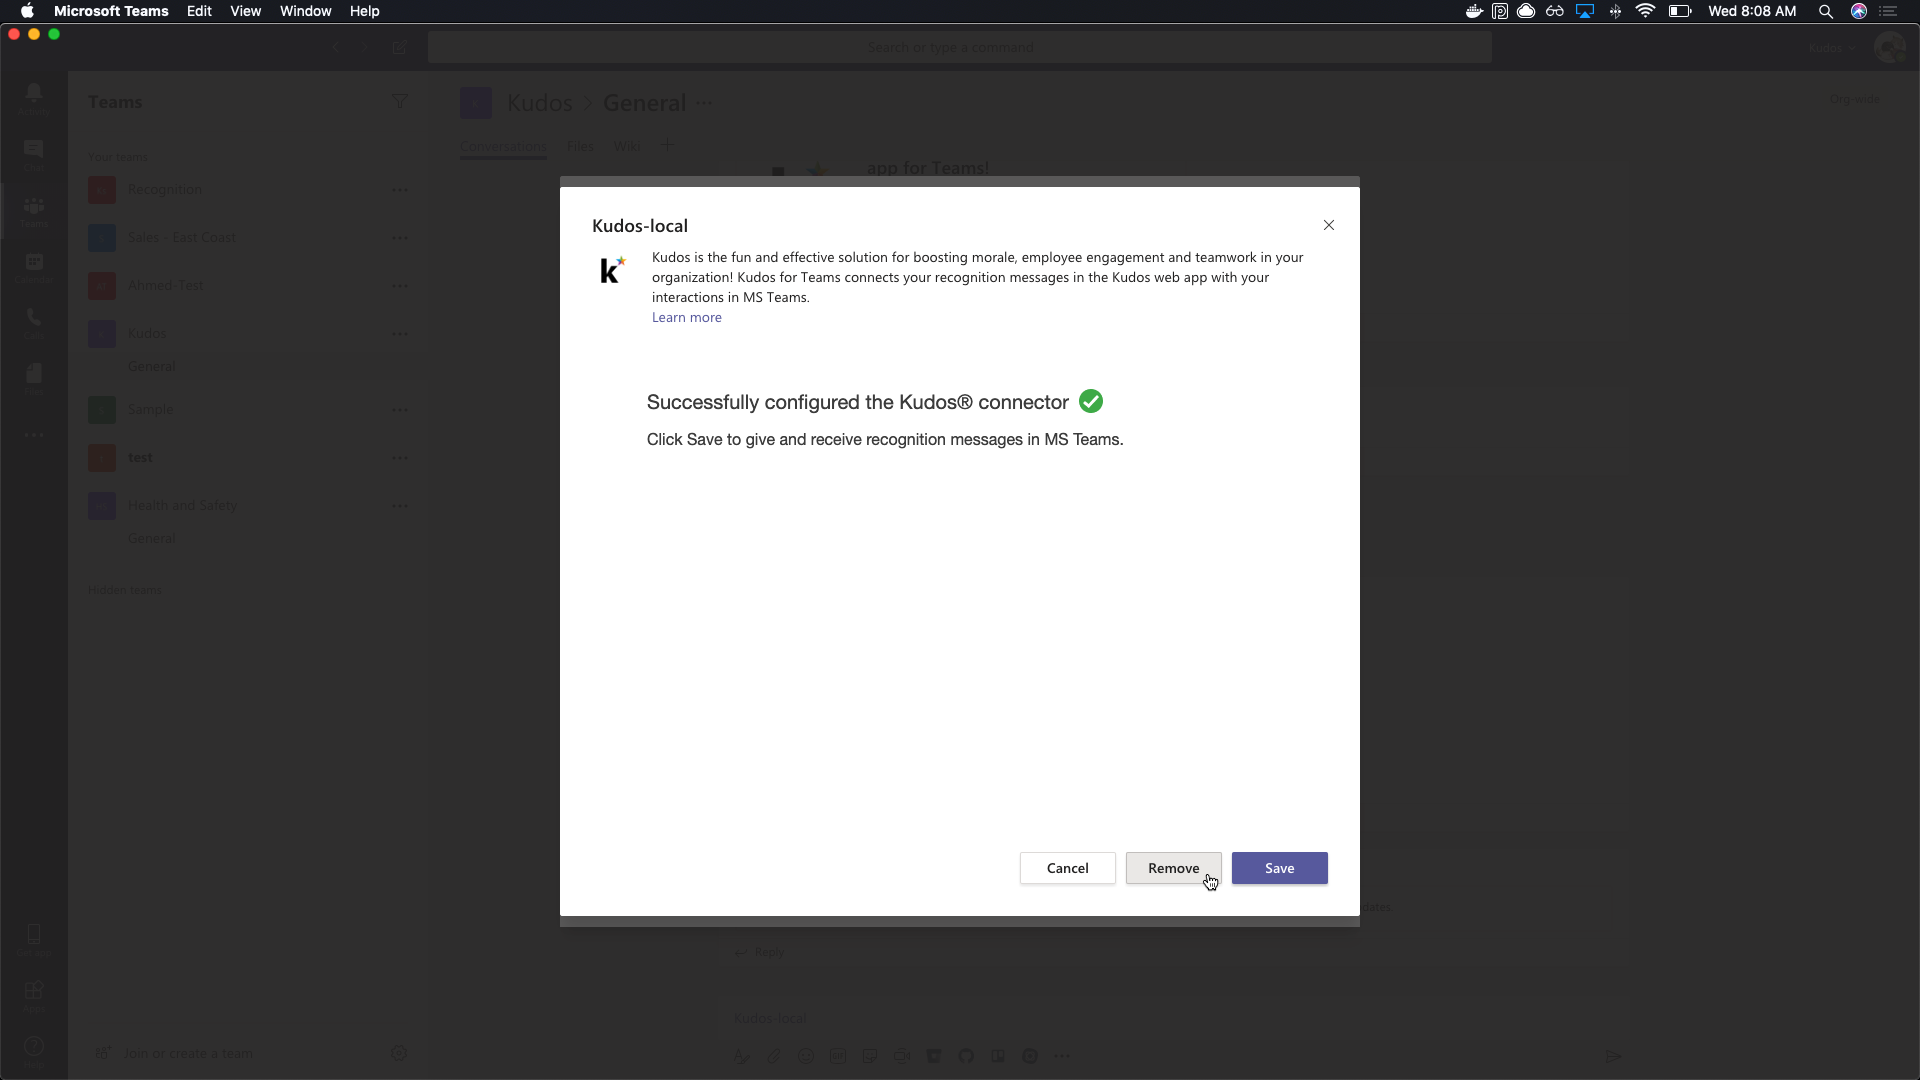Select the Teams icon in sidebar

(34, 210)
